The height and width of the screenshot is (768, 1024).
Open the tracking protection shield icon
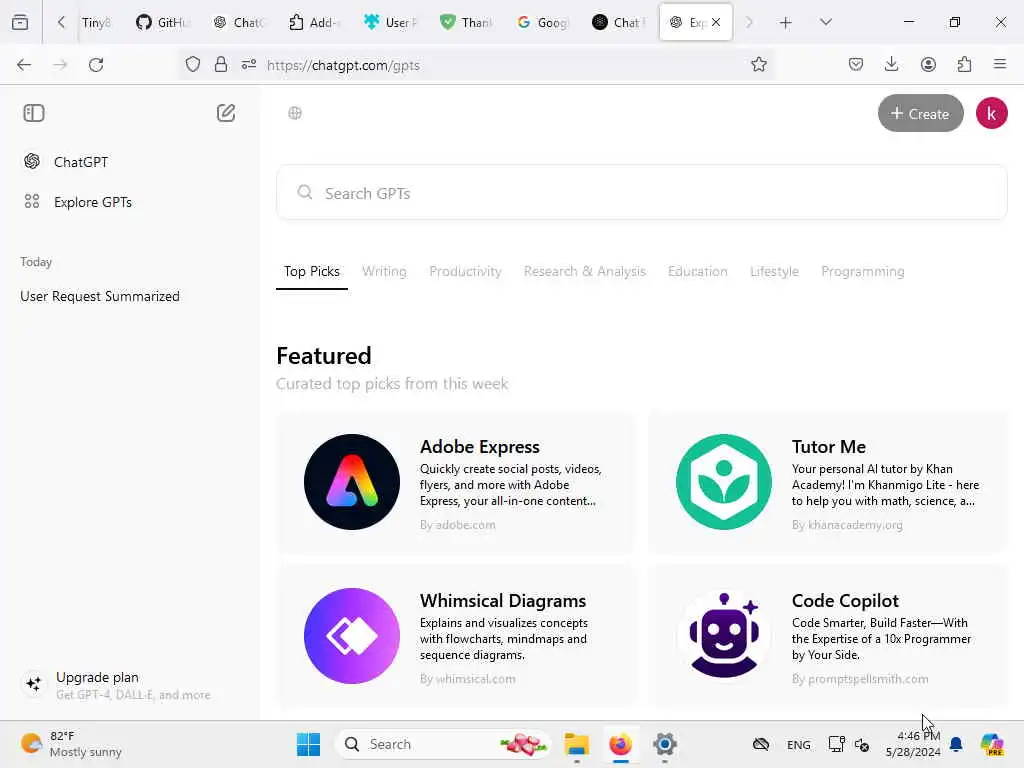(x=193, y=65)
